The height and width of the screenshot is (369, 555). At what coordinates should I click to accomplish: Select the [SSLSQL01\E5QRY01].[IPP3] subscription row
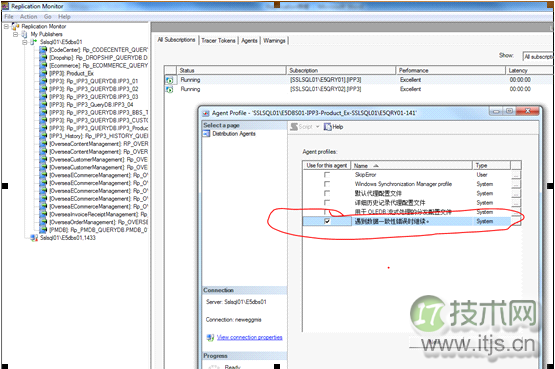point(359,80)
